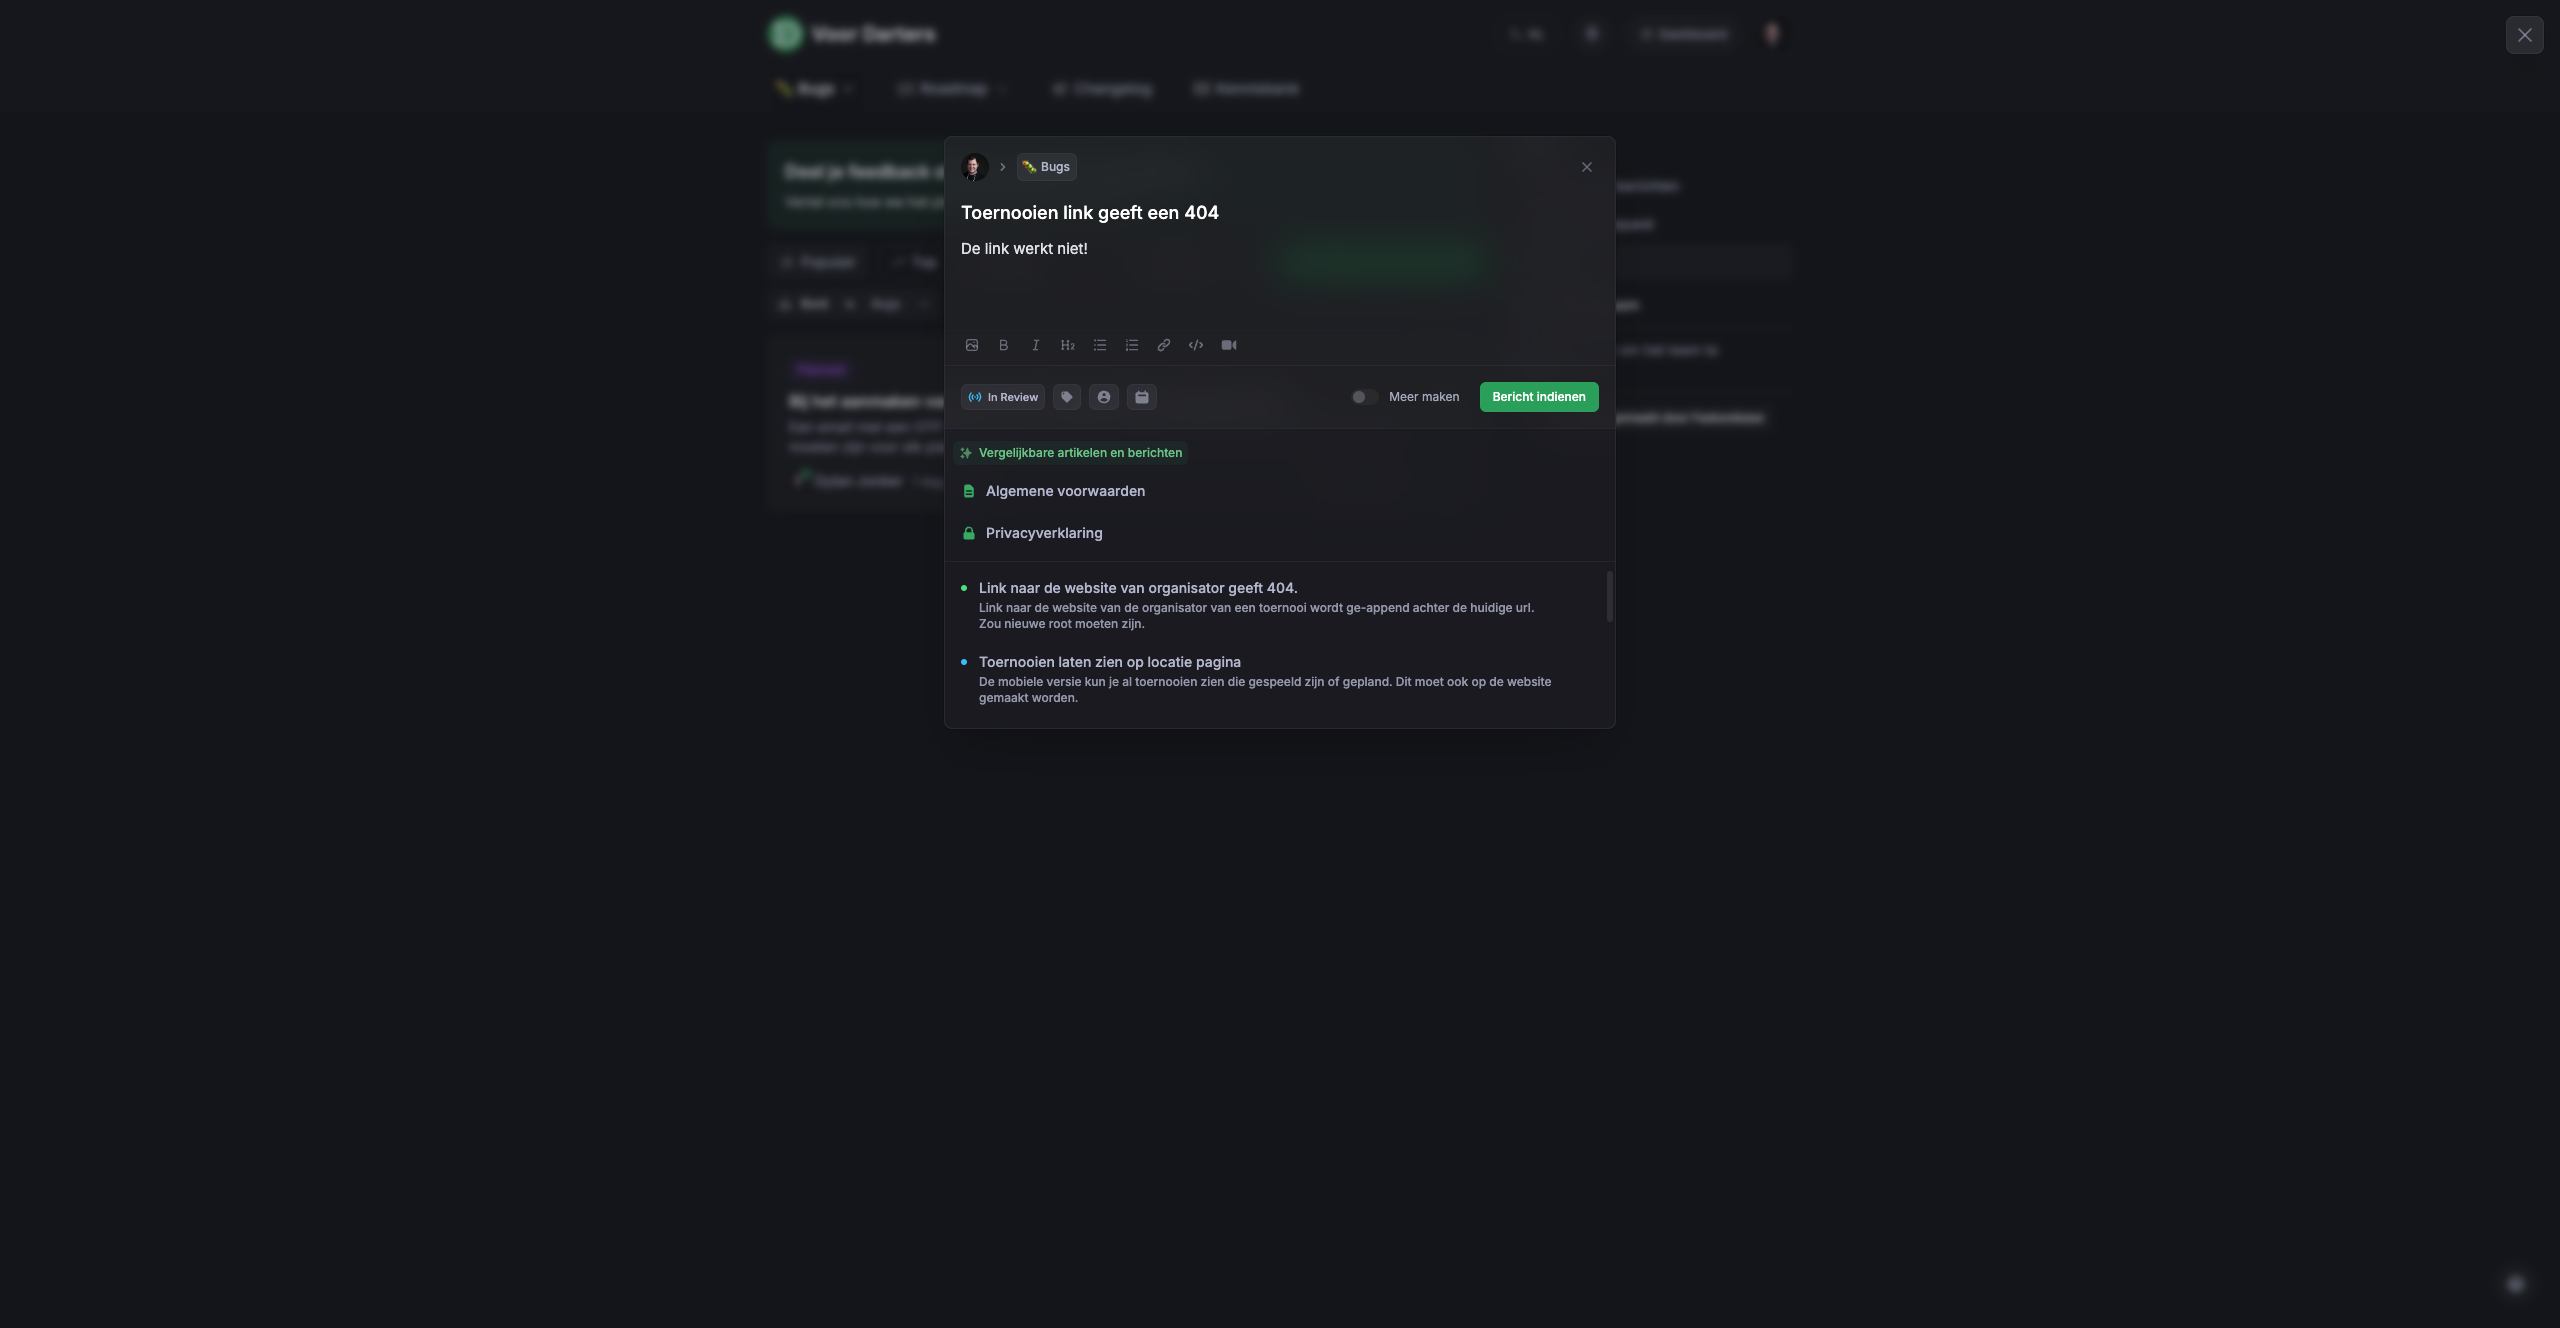Screen dimensions: 2560x1328
Task: Open the calendar date picker button
Action: tap(1142, 397)
